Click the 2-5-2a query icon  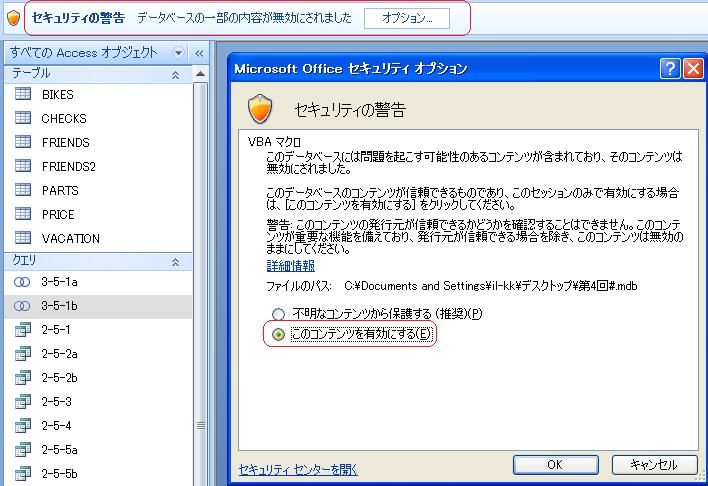pos(23,354)
